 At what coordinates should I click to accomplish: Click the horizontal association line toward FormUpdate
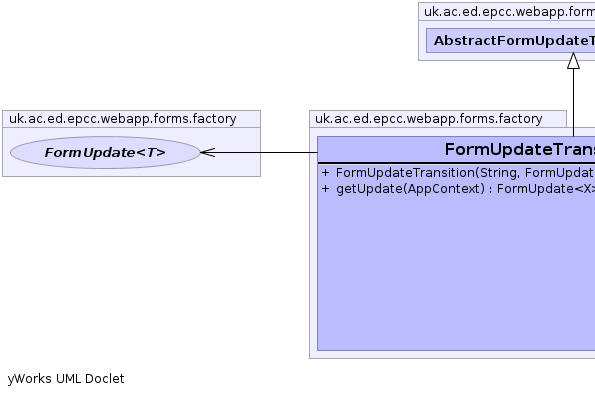pos(266,152)
